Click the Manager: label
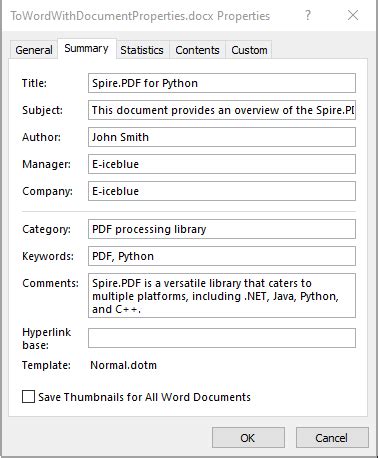Viewport: 378px width, 458px height. pyautogui.click(x=46, y=164)
